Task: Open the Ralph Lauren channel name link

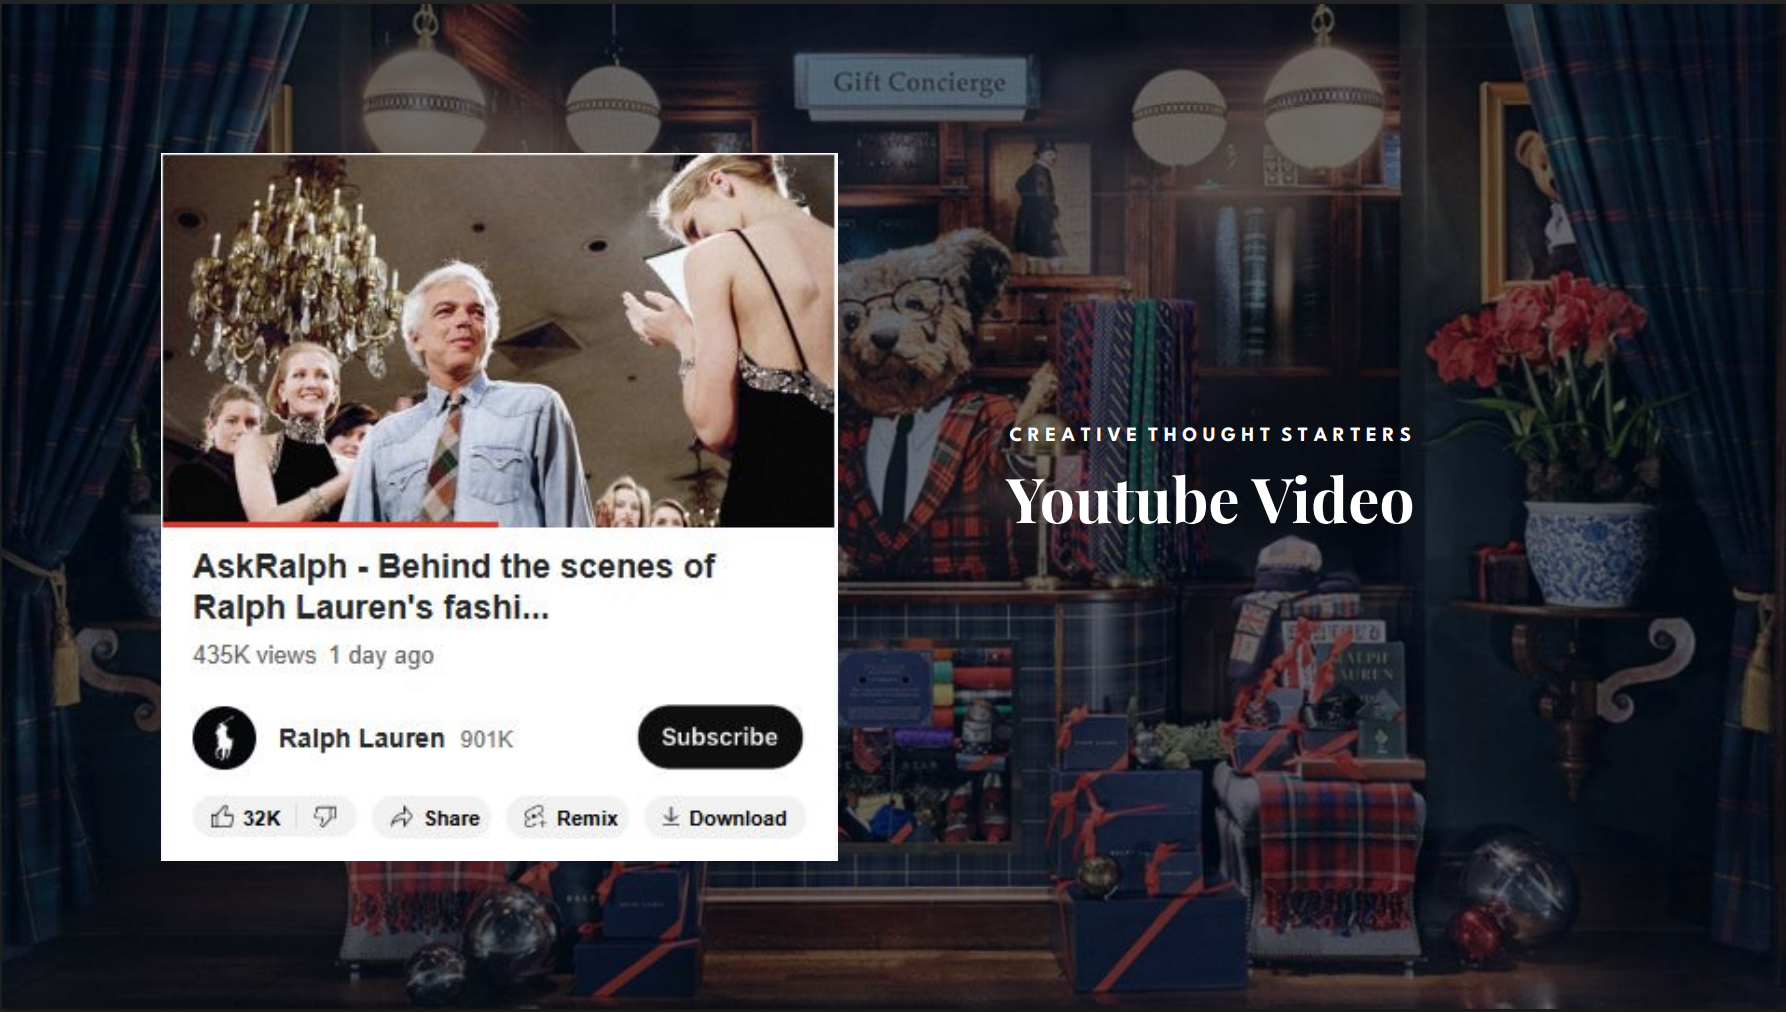Action: coord(361,738)
